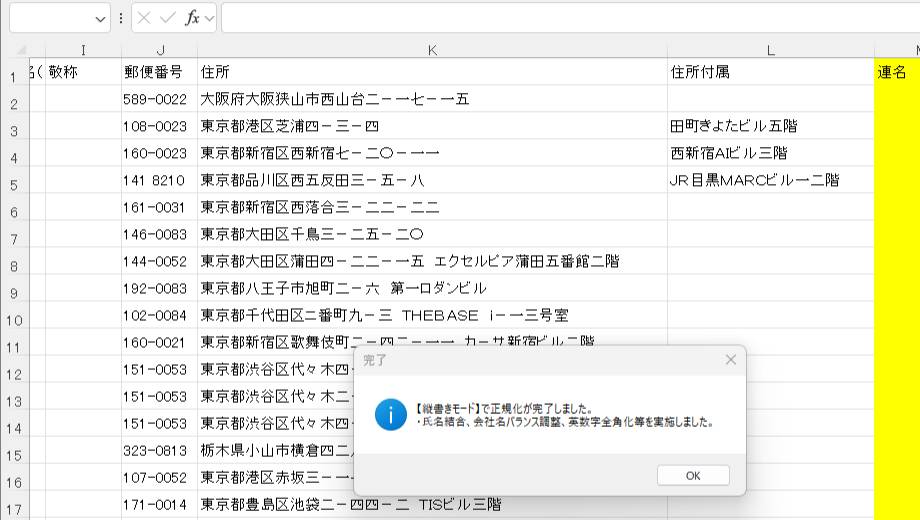Close the 完了 dialog with its X

click(x=730, y=359)
